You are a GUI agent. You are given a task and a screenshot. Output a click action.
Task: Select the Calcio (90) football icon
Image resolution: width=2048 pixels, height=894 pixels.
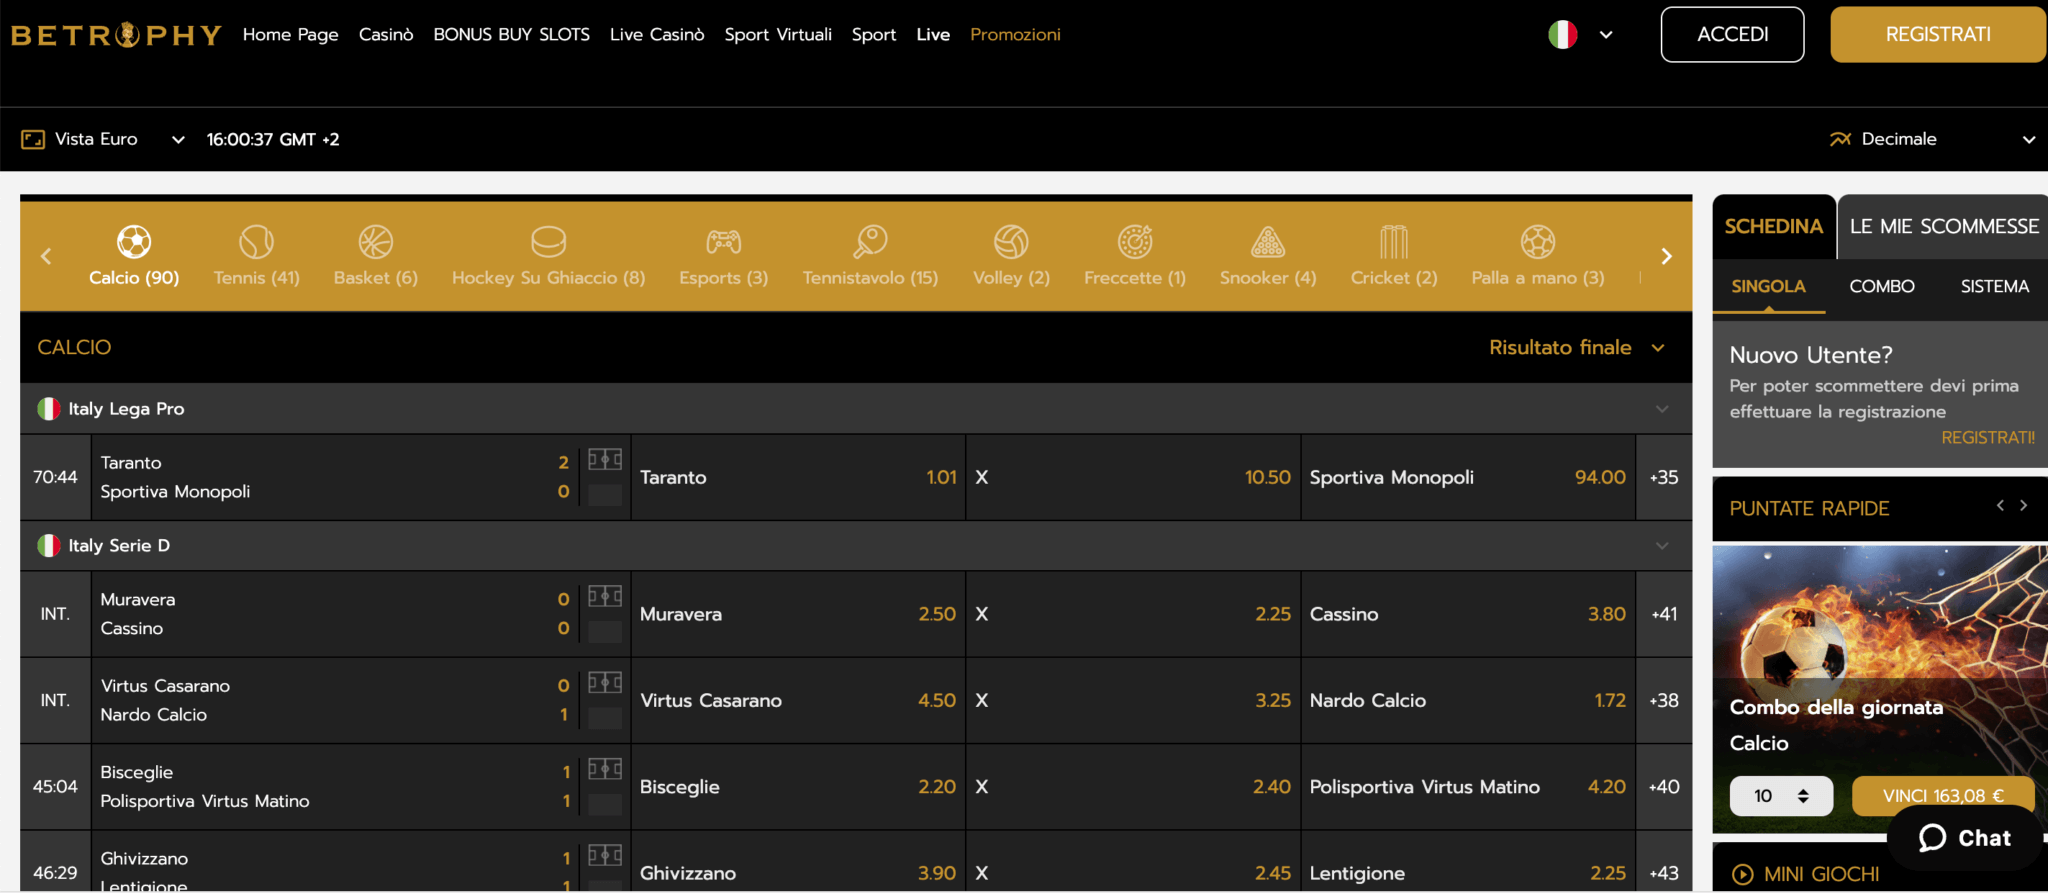pyautogui.click(x=134, y=241)
